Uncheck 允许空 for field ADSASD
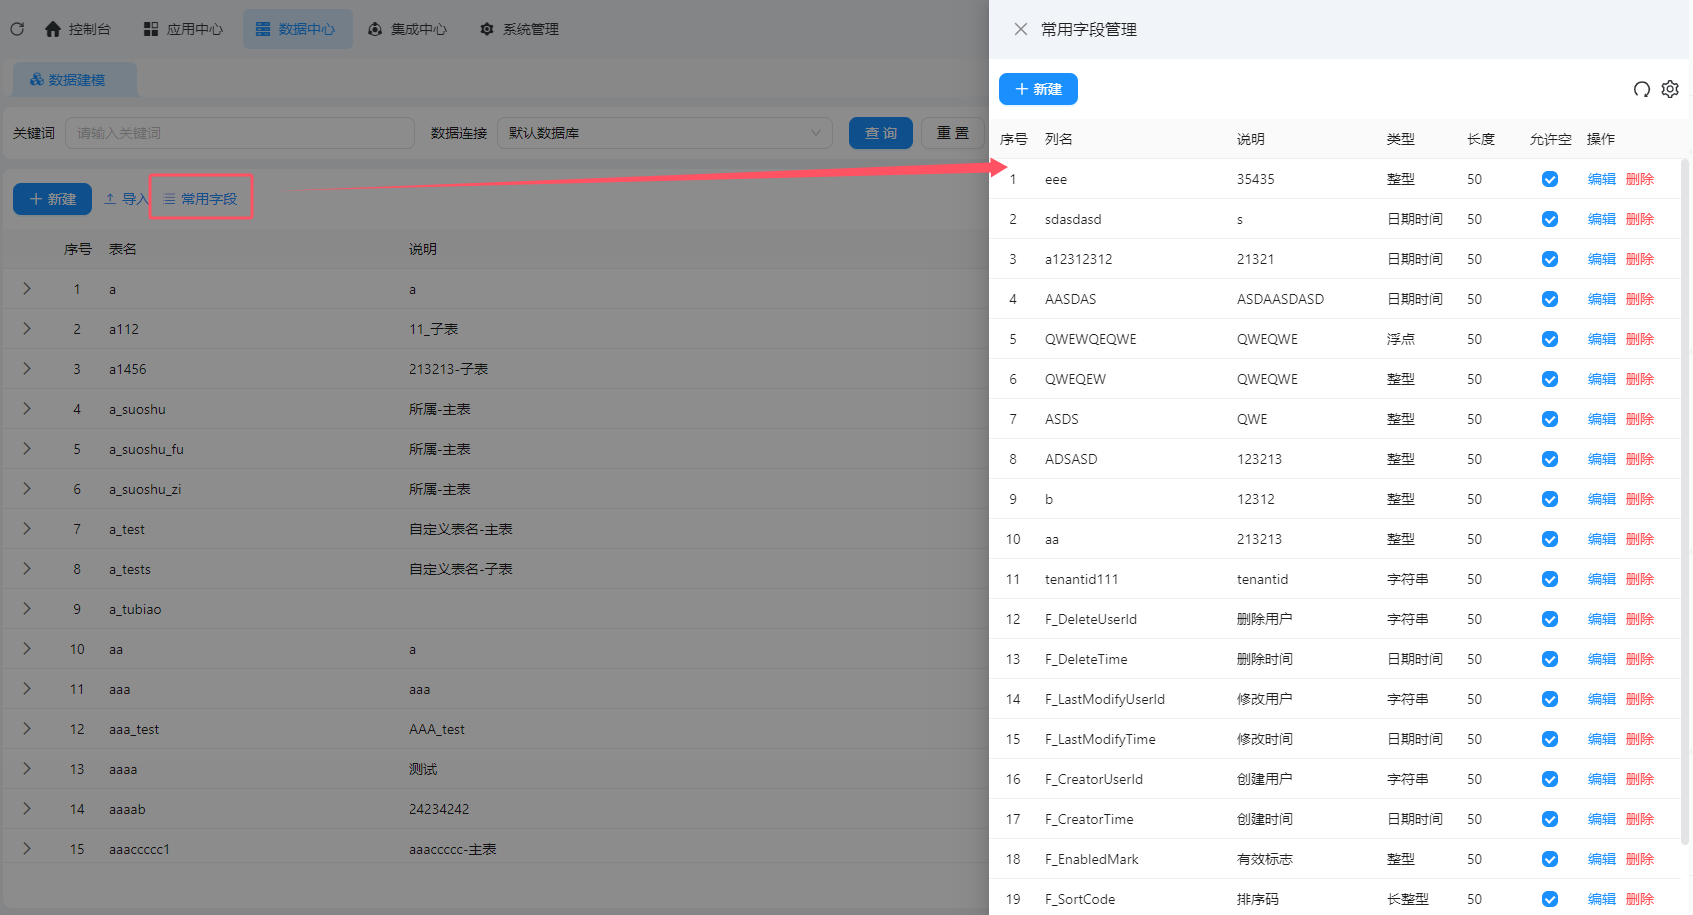 (x=1550, y=459)
